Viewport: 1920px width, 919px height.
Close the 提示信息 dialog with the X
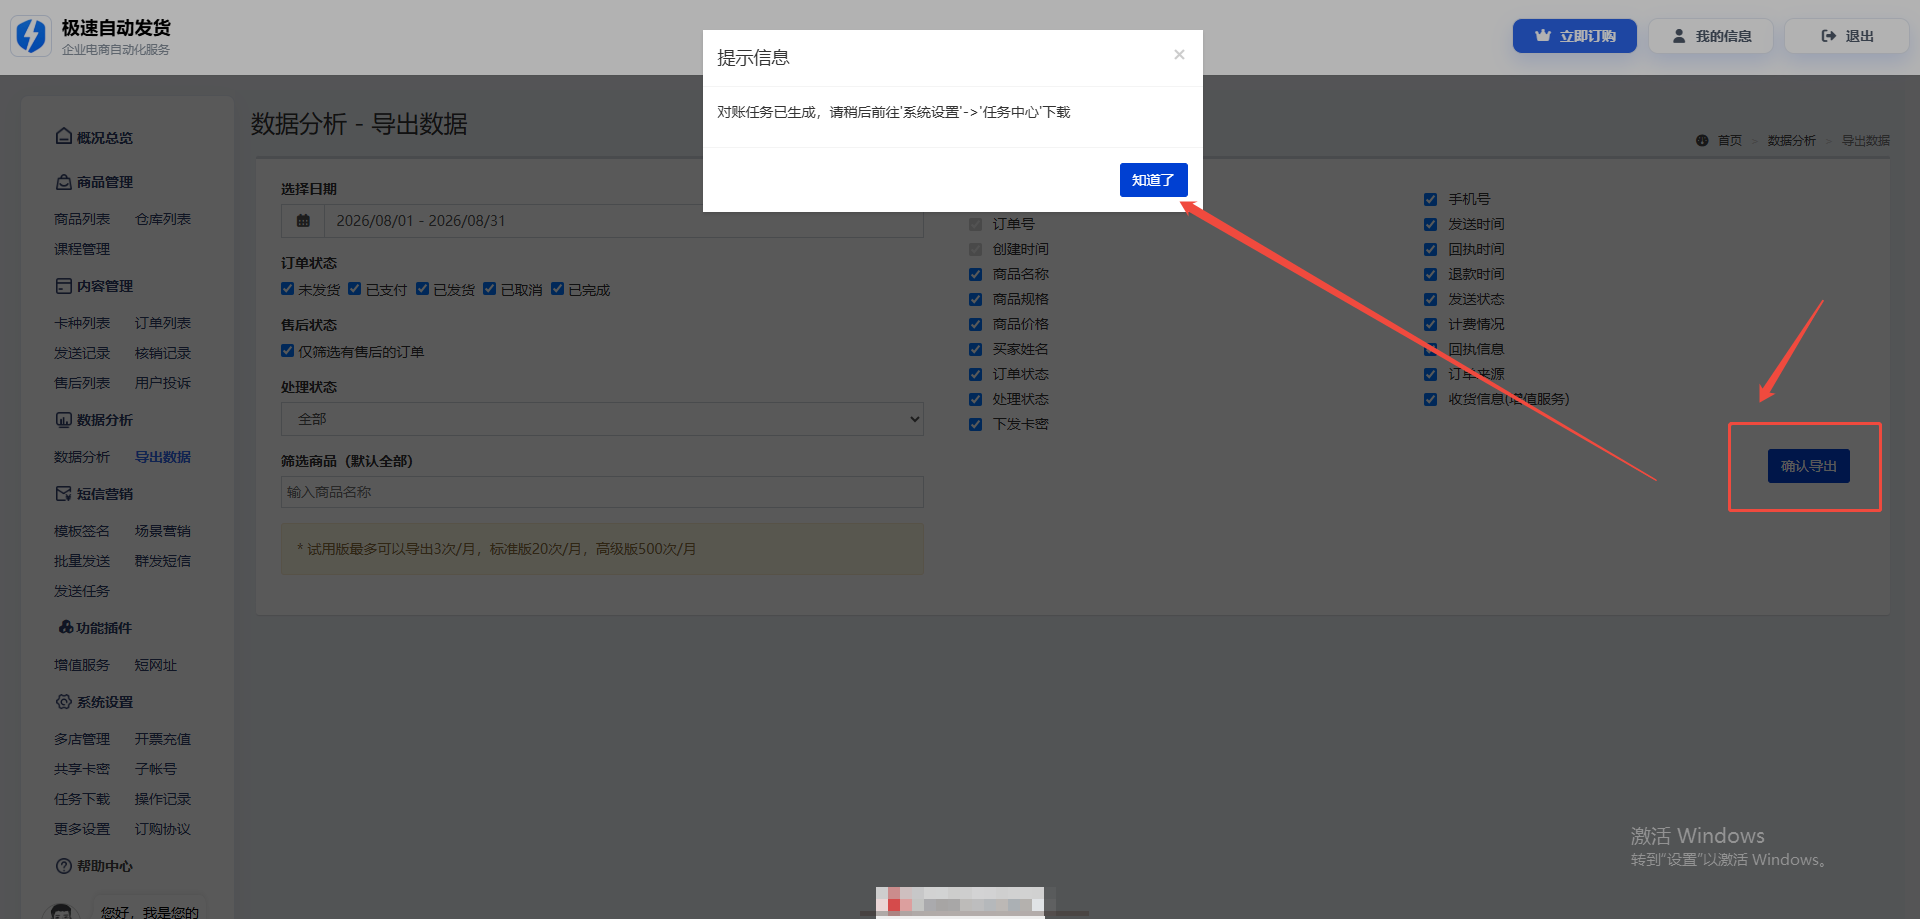click(1179, 55)
